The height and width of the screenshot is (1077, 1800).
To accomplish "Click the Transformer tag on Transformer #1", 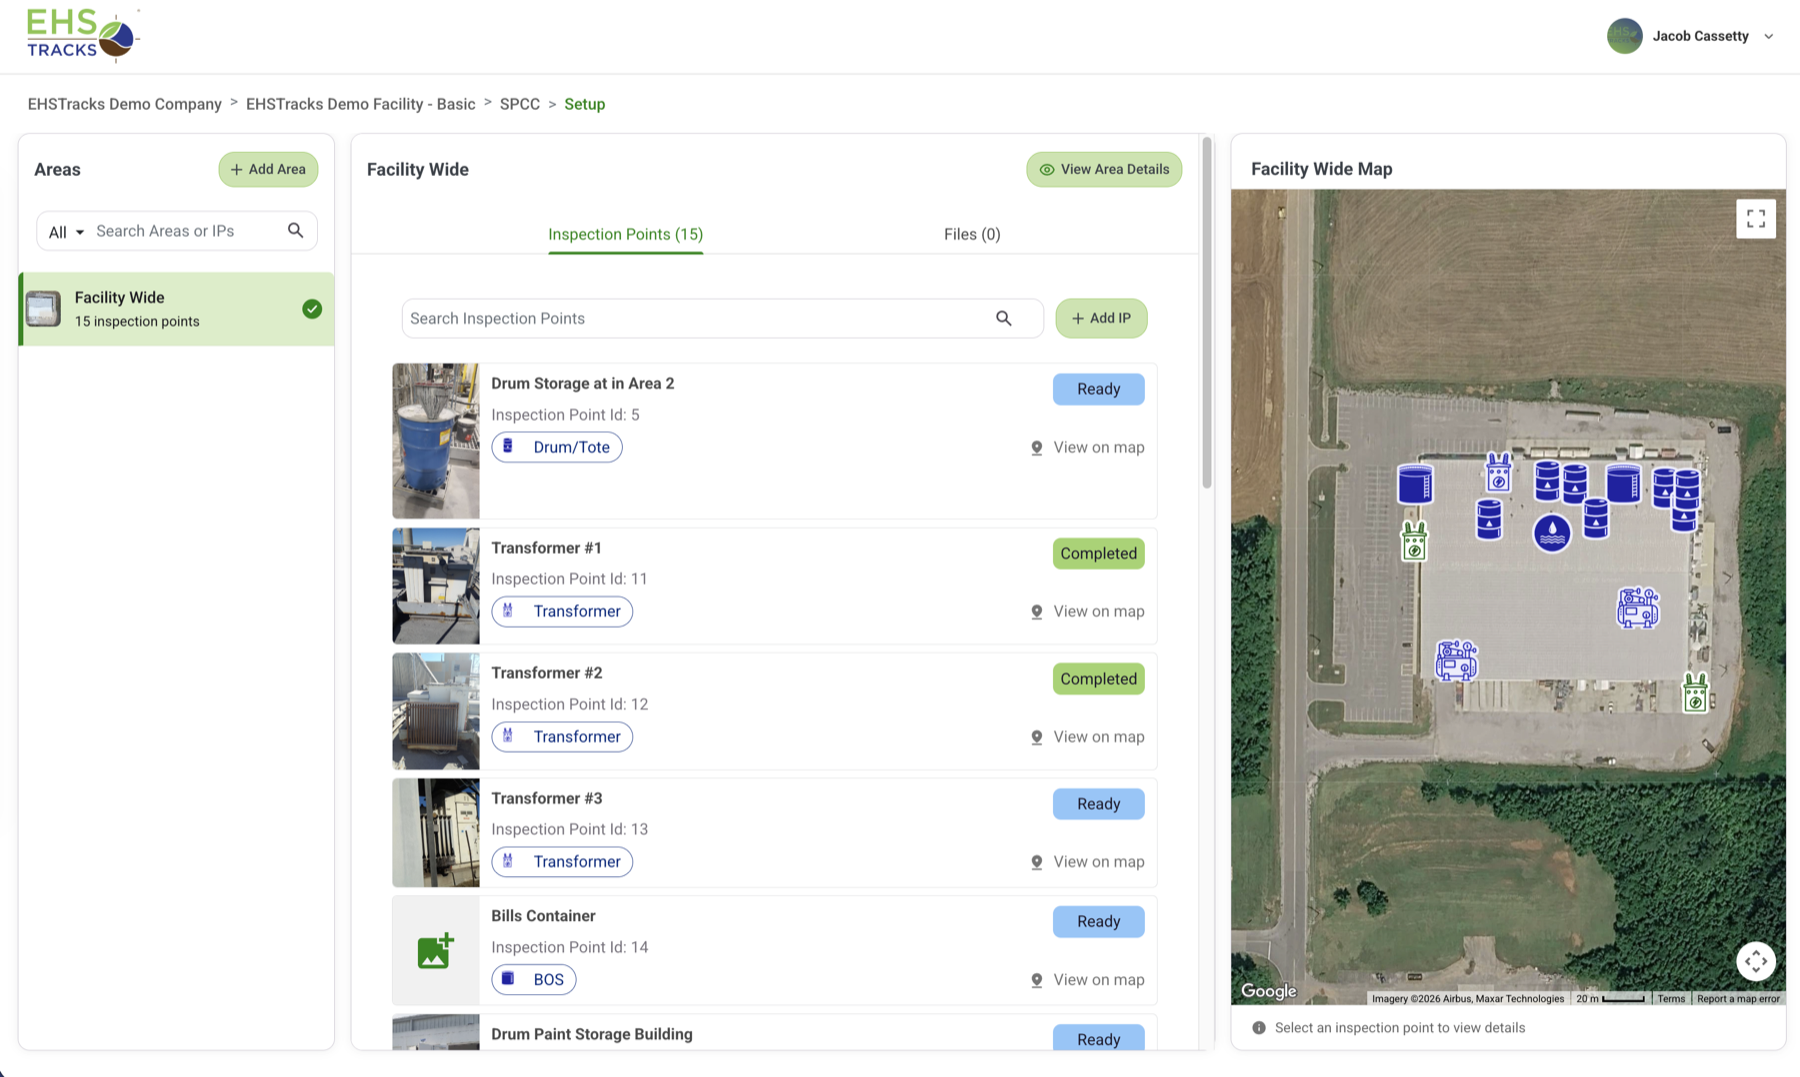I will coord(562,611).
